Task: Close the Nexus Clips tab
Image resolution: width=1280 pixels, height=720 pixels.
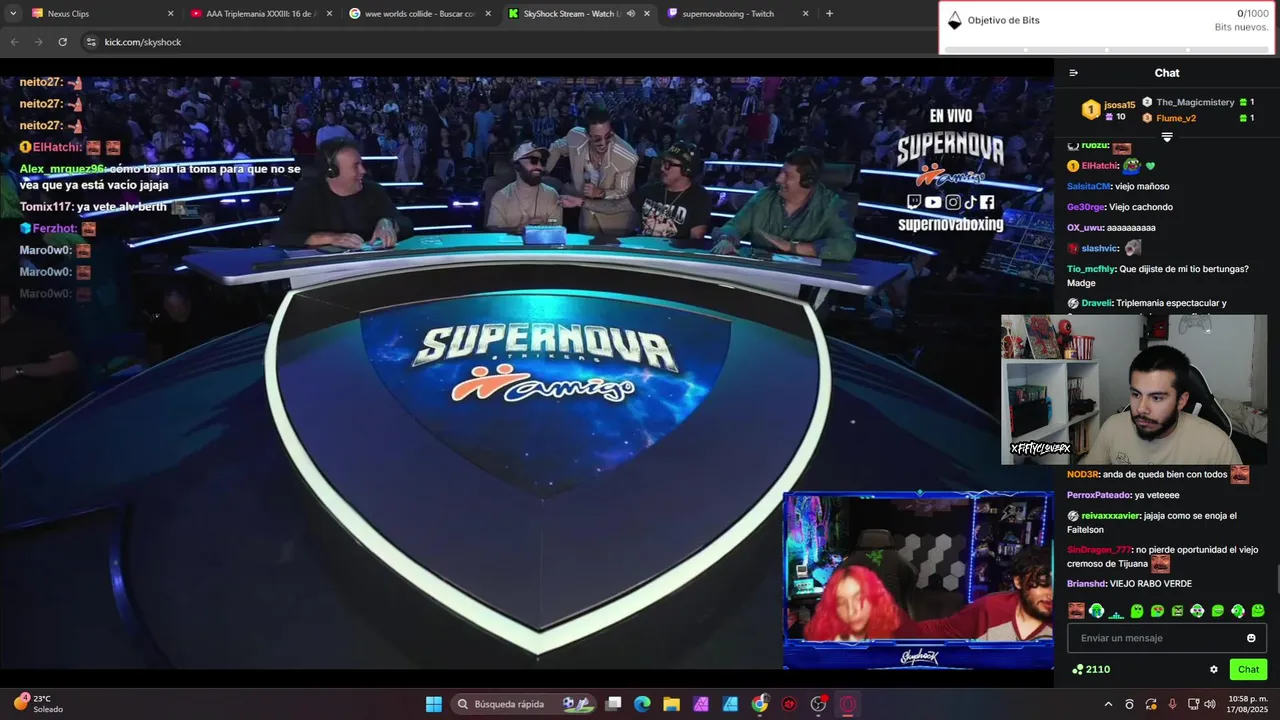Action: (170, 14)
